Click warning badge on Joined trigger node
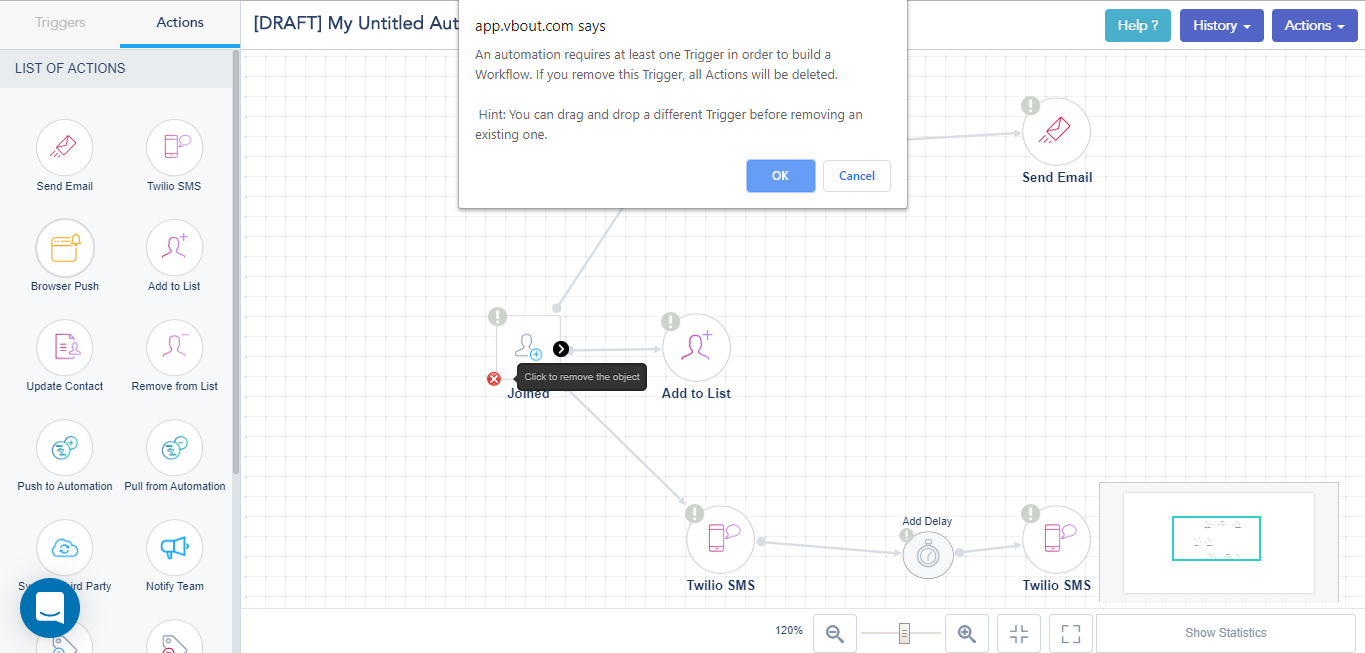Screen dimensions: 1365x653 pos(497,317)
